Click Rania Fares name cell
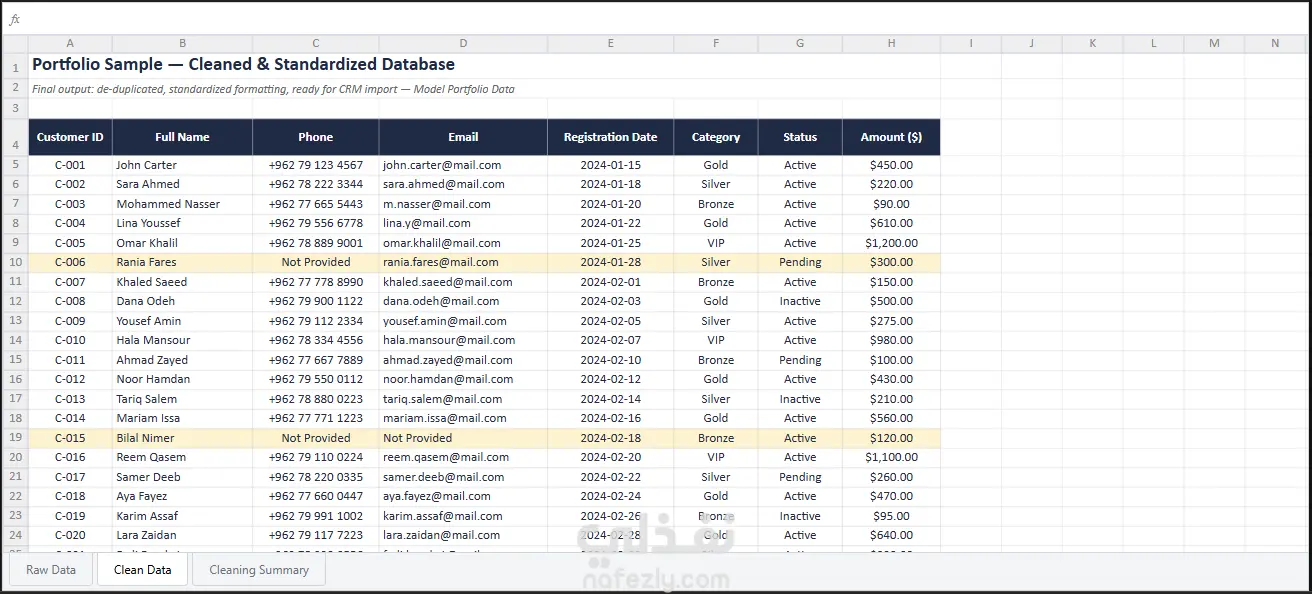 (x=182, y=262)
